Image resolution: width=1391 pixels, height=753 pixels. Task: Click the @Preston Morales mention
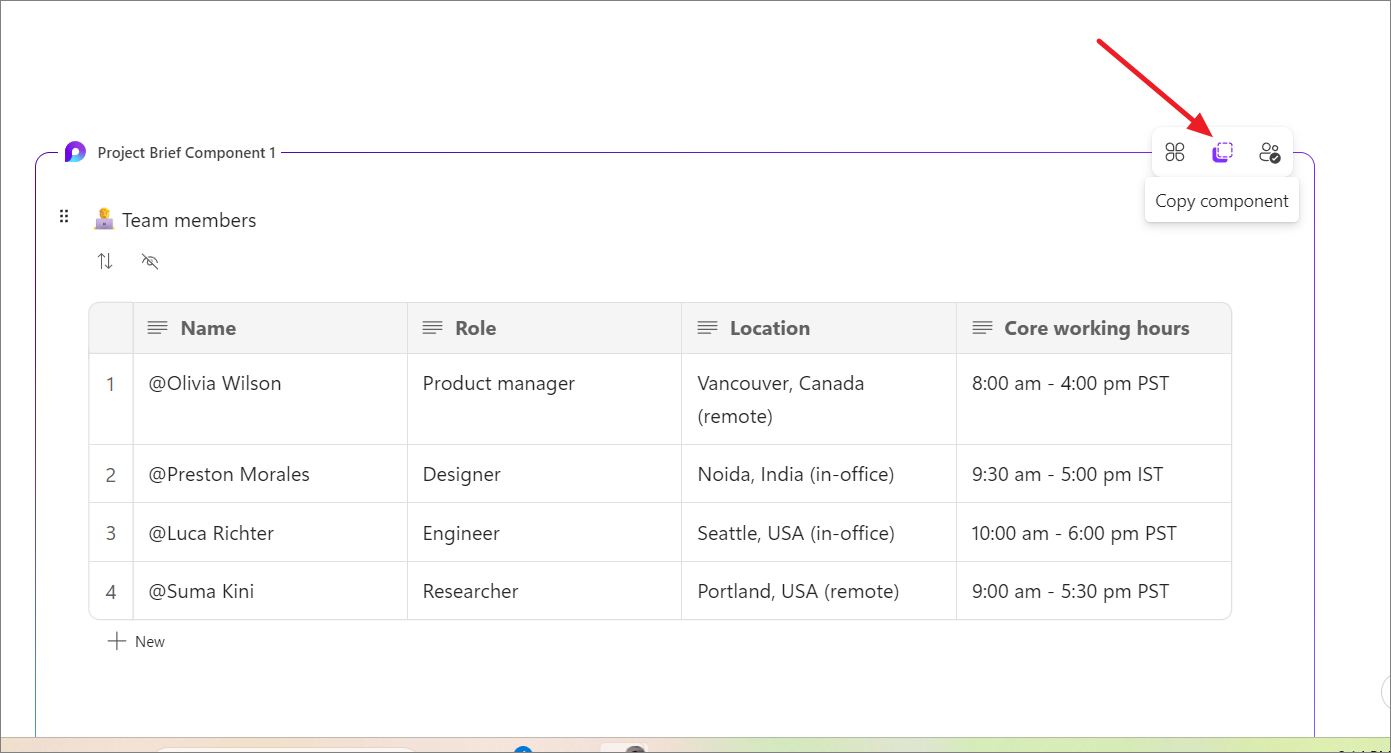coord(229,474)
